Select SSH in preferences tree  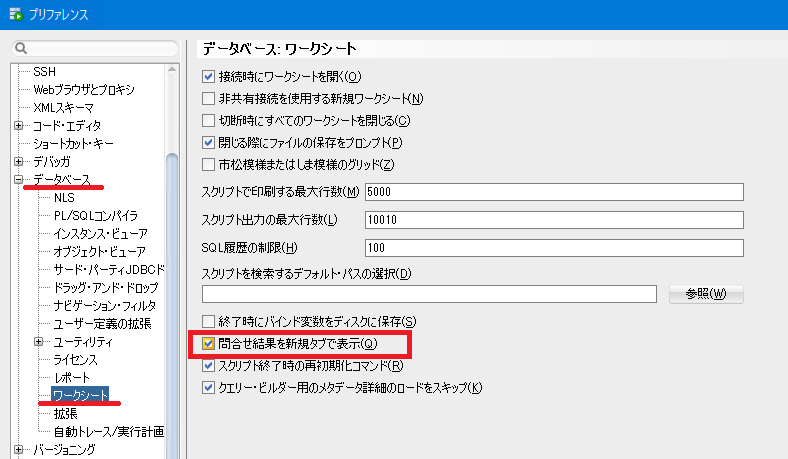coord(44,71)
